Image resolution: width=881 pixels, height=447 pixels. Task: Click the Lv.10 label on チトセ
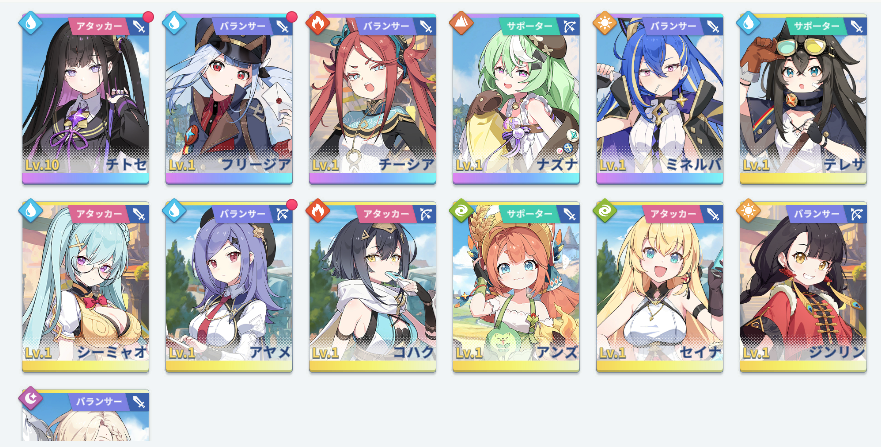42,165
